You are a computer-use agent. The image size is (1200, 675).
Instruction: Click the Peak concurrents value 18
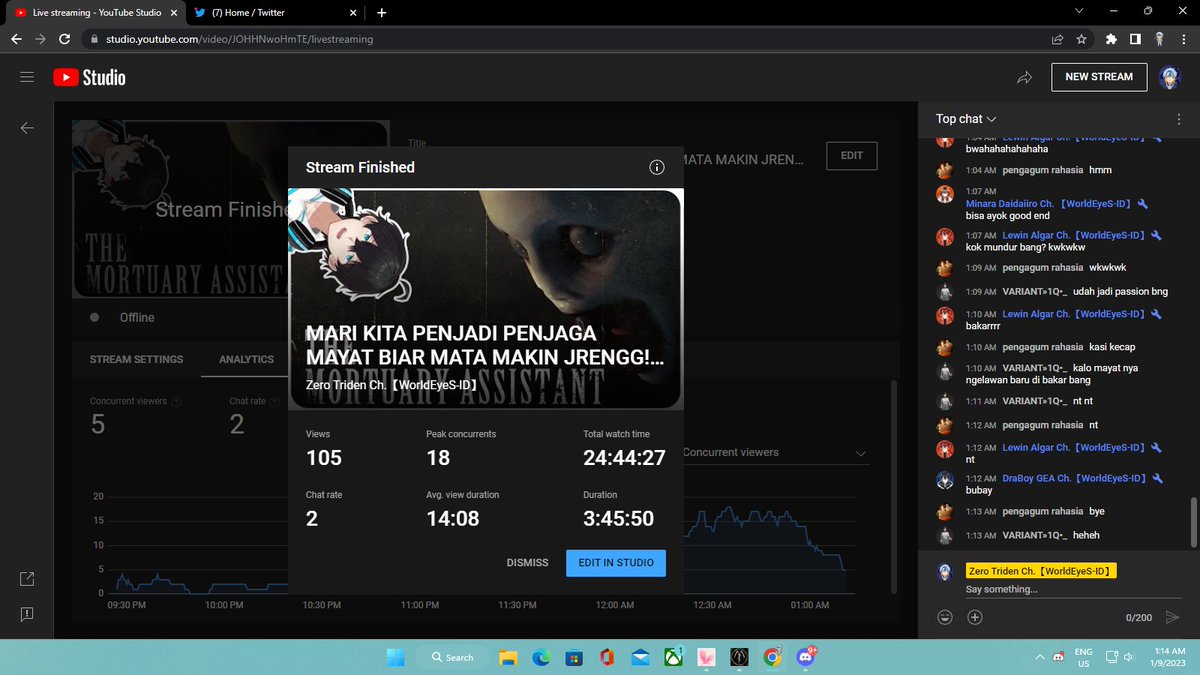[x=438, y=458]
